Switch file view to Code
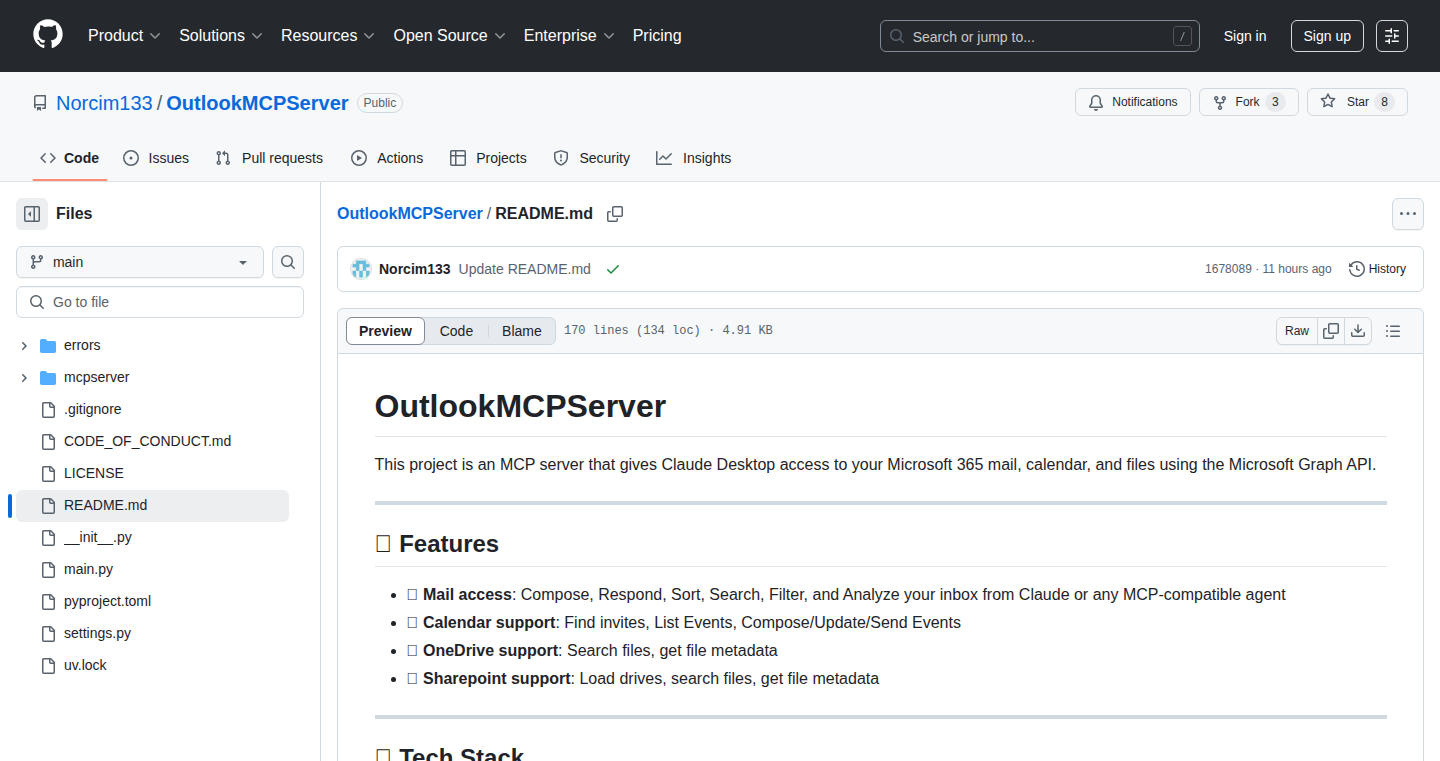The image size is (1440, 761). [x=456, y=331]
